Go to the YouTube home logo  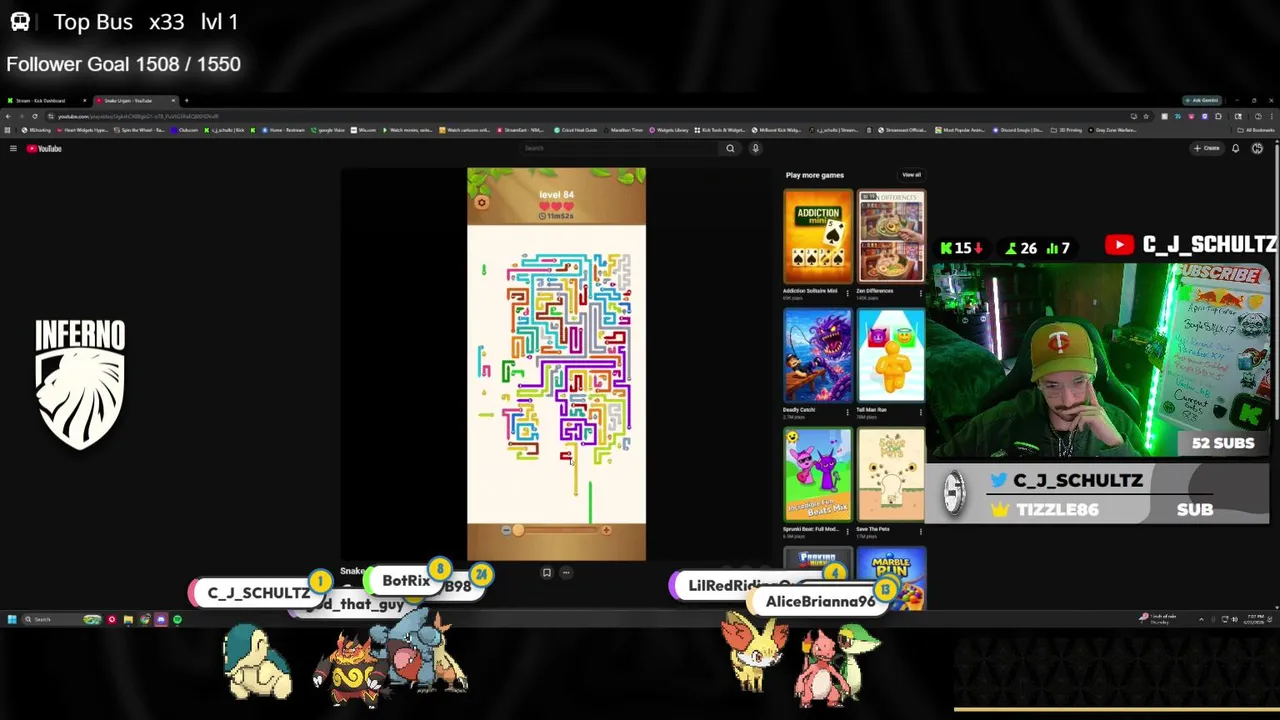(x=44, y=148)
